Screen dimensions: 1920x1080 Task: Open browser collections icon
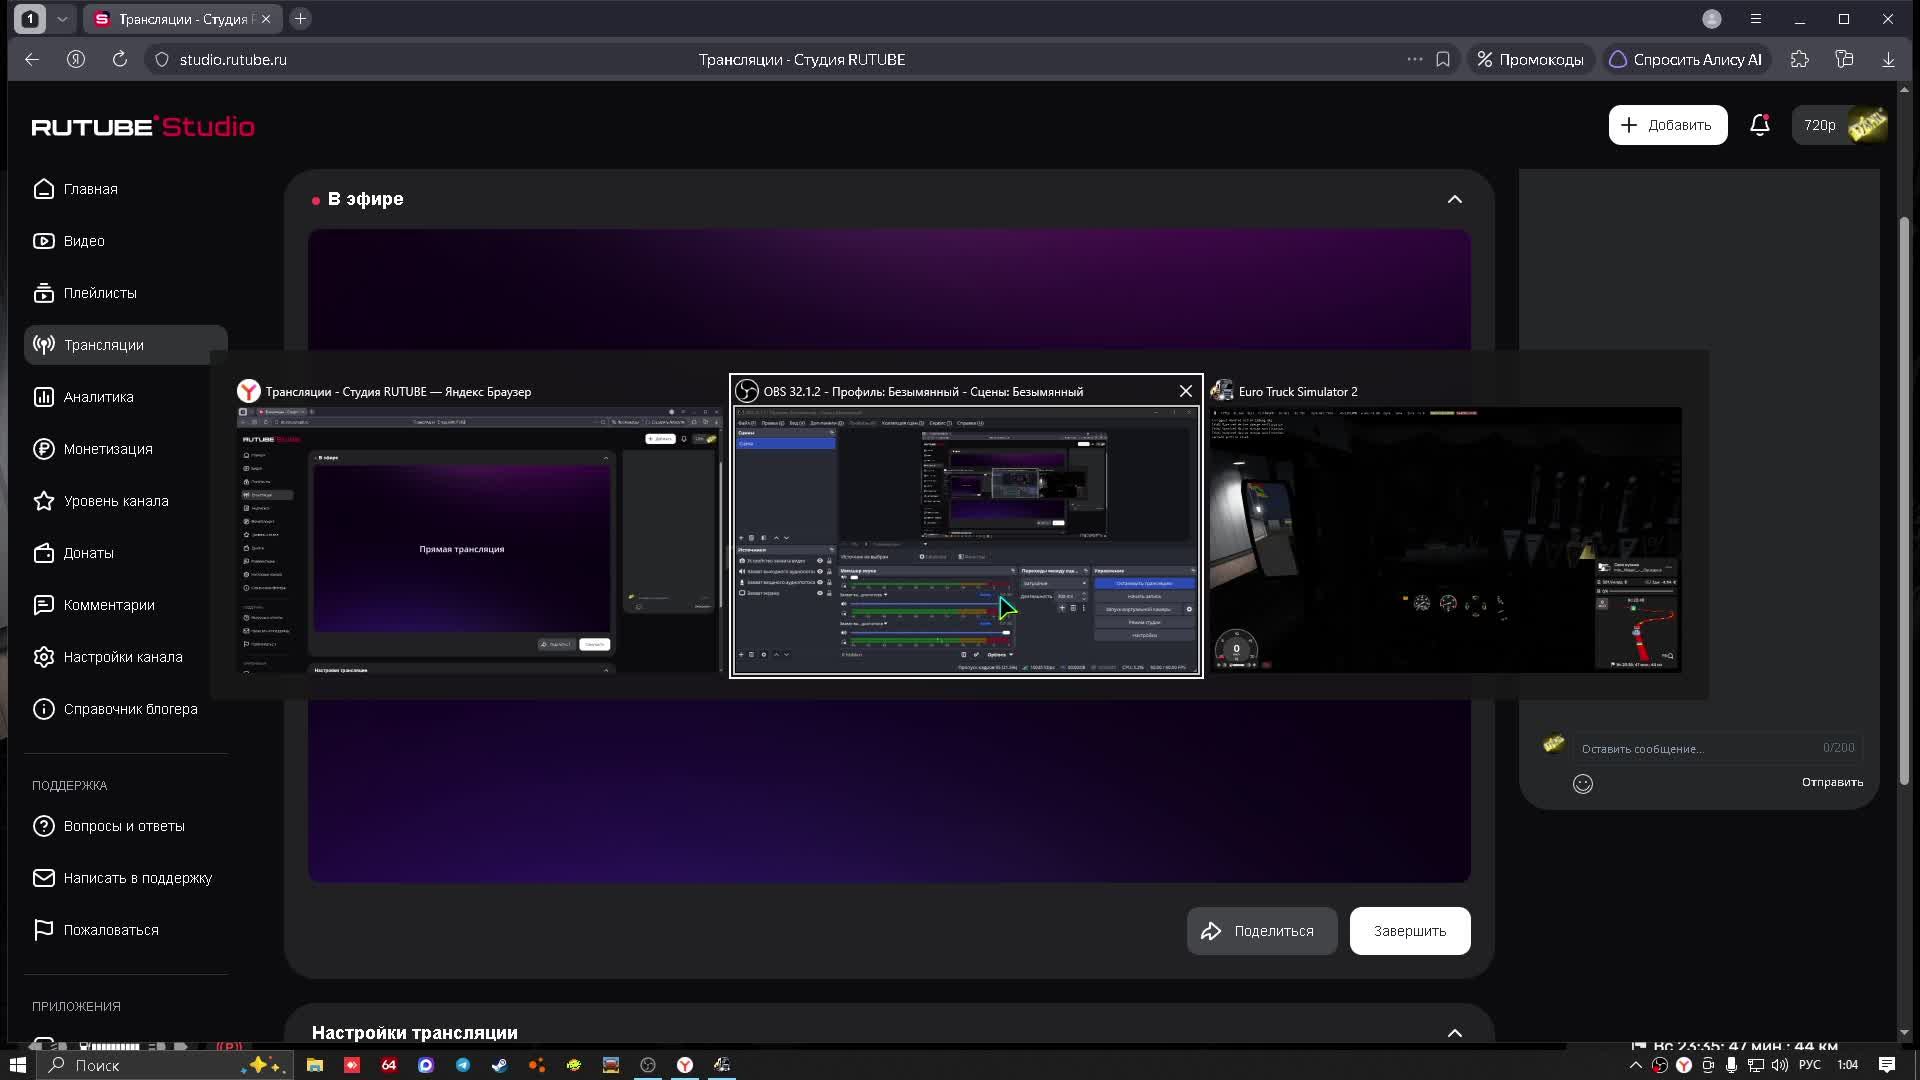pos(1845,60)
